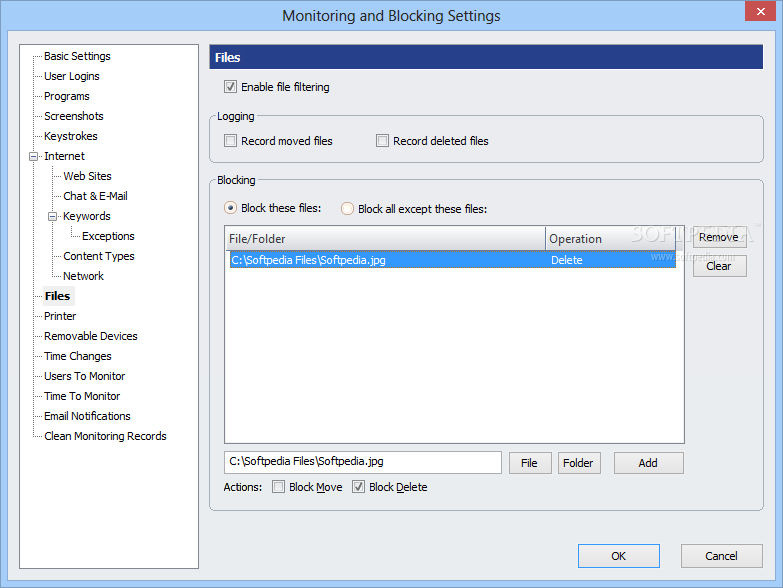Add the path to the block list

[648, 463]
